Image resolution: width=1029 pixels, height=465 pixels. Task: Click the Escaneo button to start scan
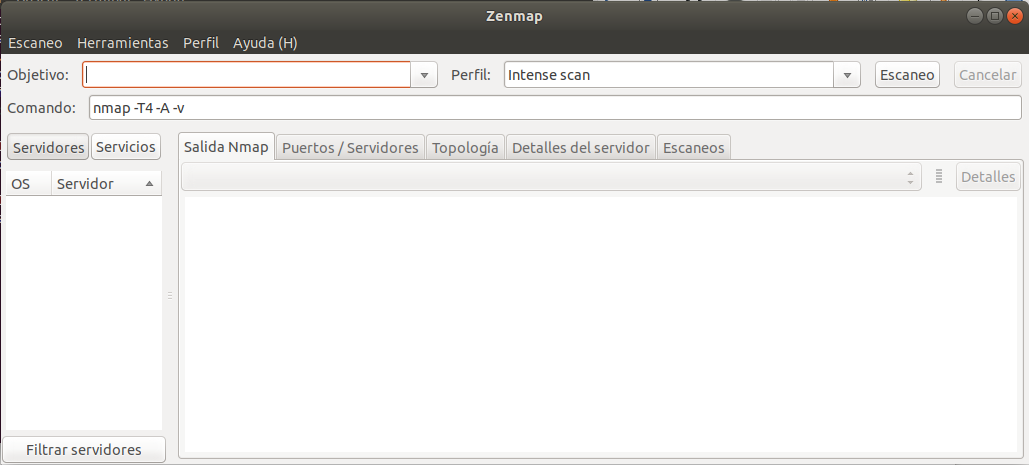[907, 75]
